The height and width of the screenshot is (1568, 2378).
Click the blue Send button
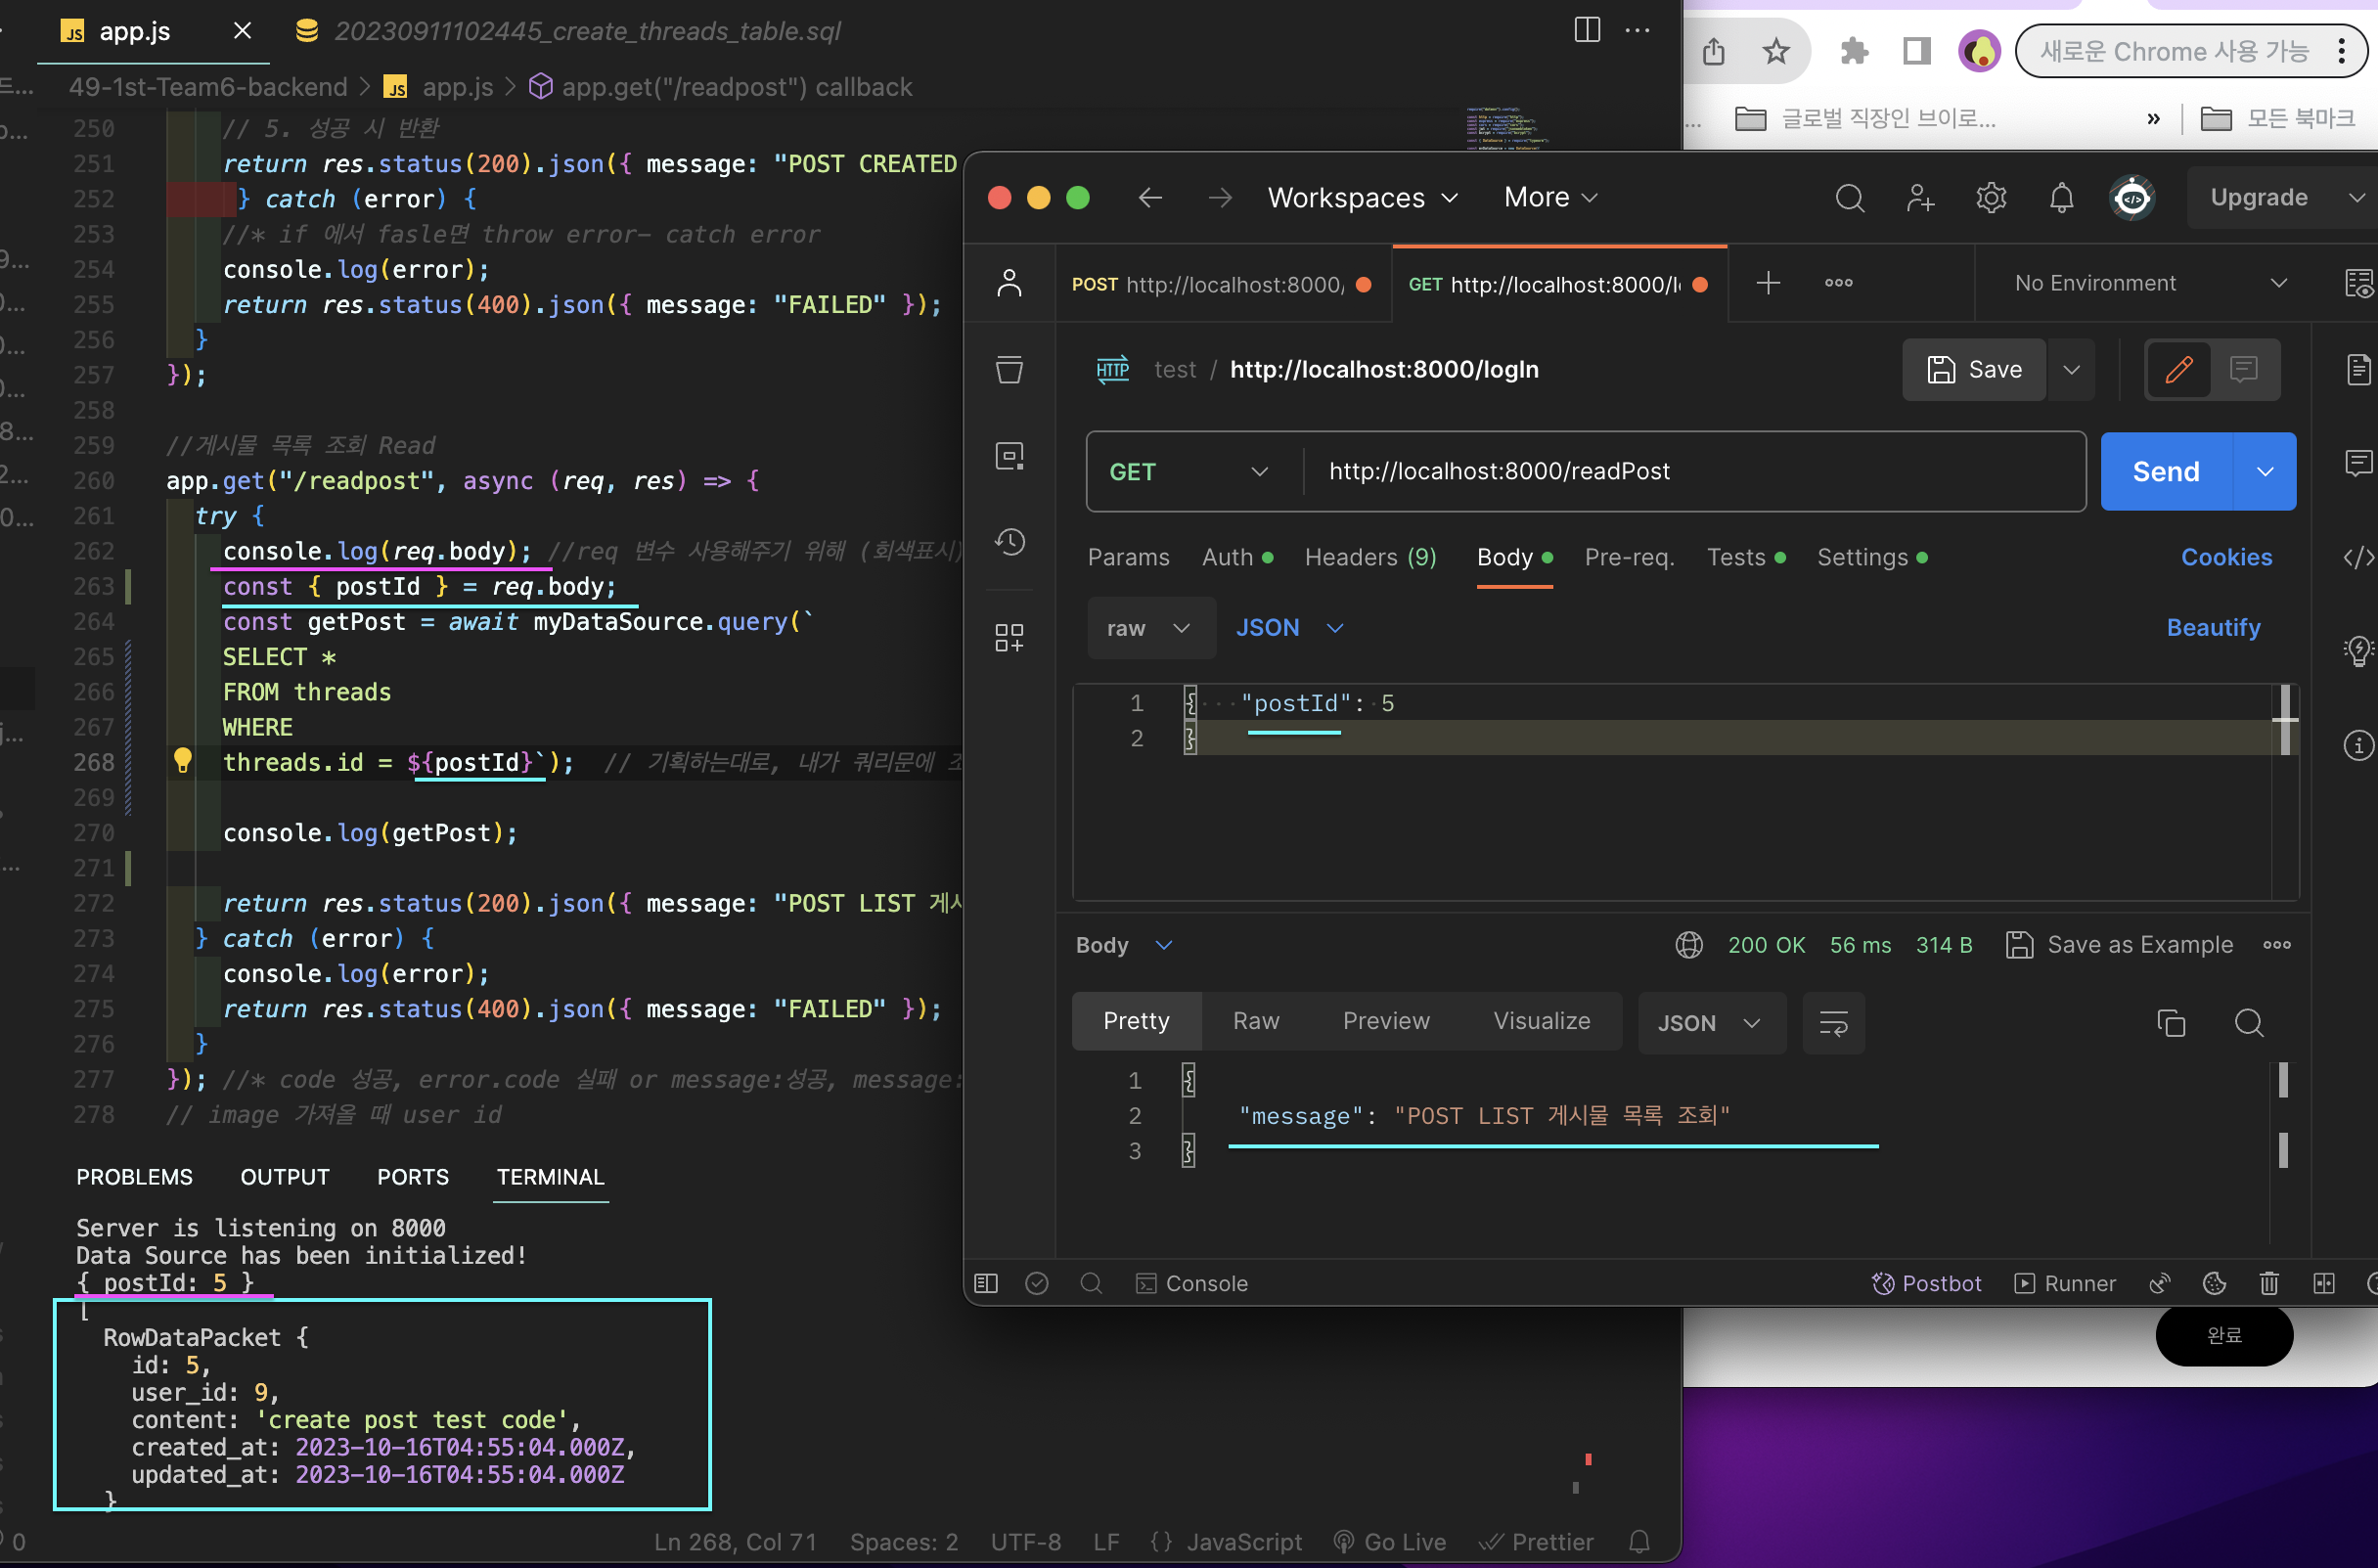(x=2165, y=471)
